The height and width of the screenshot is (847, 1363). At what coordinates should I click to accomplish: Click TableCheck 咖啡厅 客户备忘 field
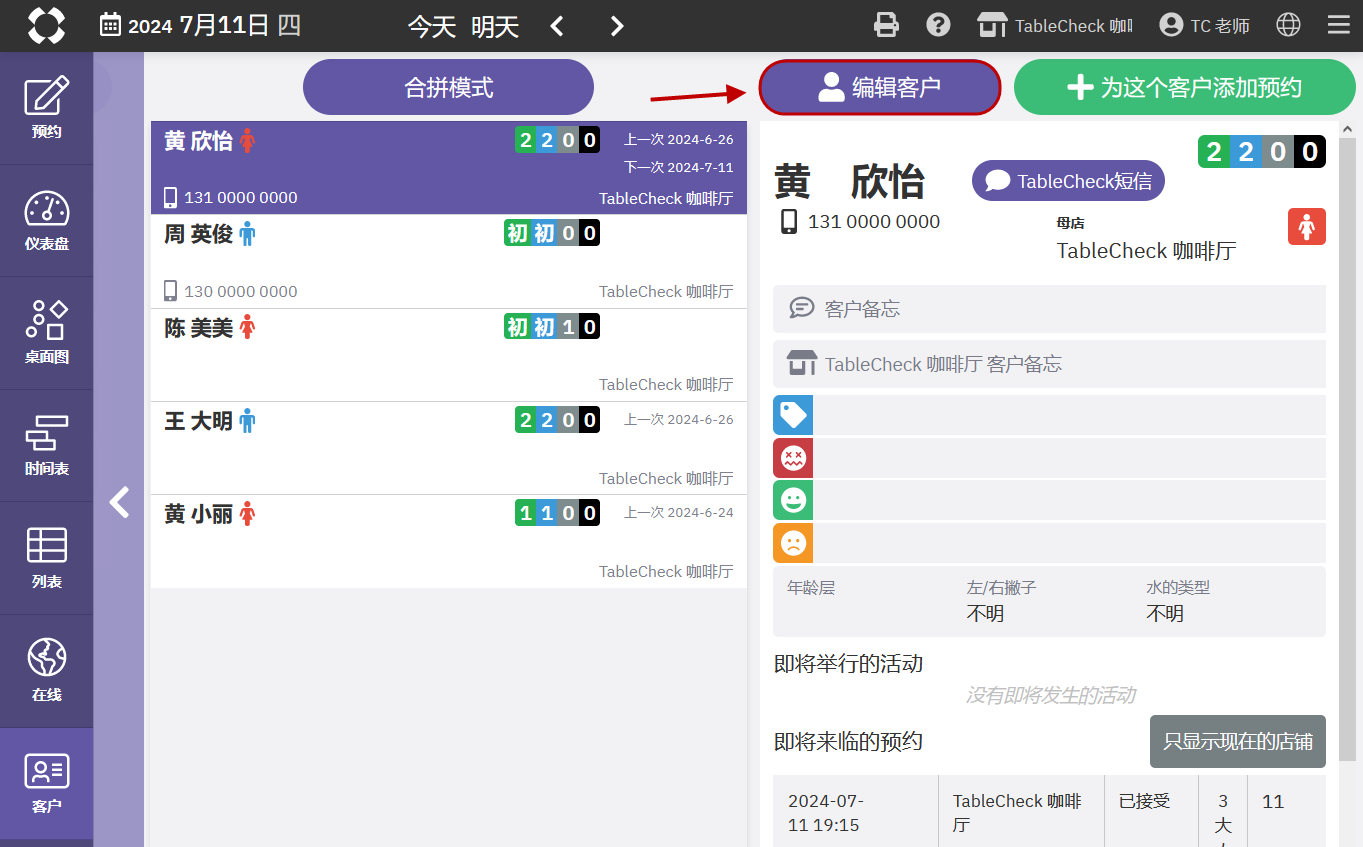tap(1049, 364)
